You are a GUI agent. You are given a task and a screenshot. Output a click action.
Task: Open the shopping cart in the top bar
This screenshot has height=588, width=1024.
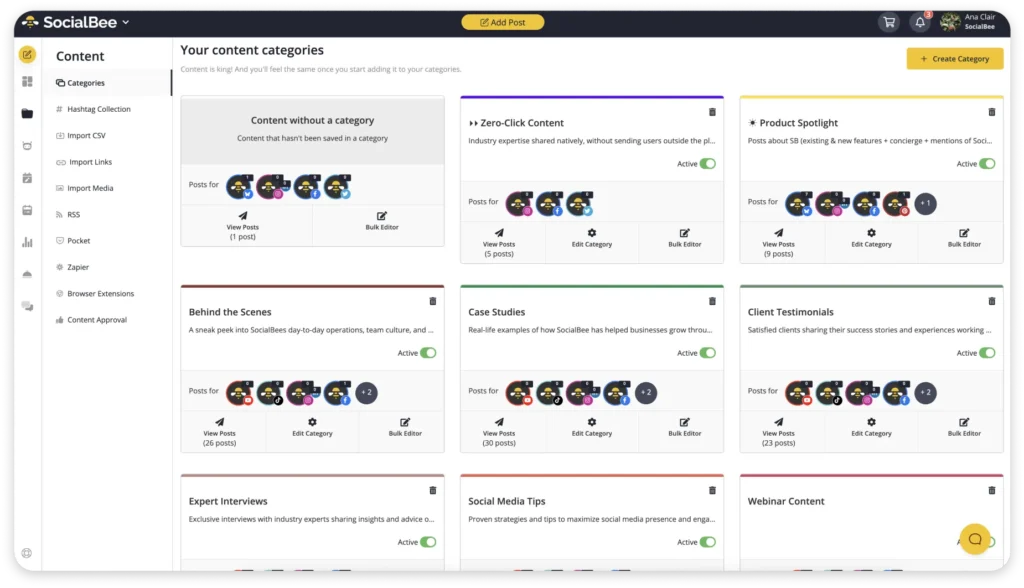[888, 21]
